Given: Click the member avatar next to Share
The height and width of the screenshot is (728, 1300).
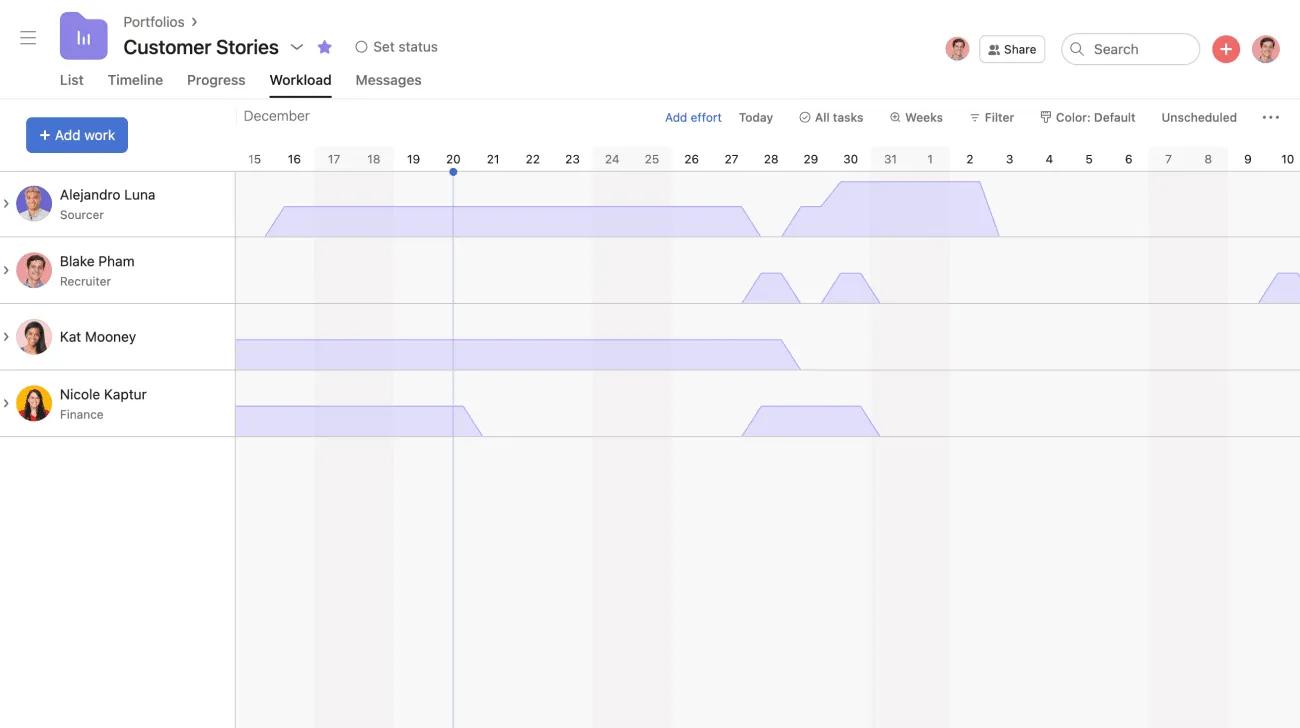Looking at the screenshot, I should pyautogui.click(x=957, y=49).
